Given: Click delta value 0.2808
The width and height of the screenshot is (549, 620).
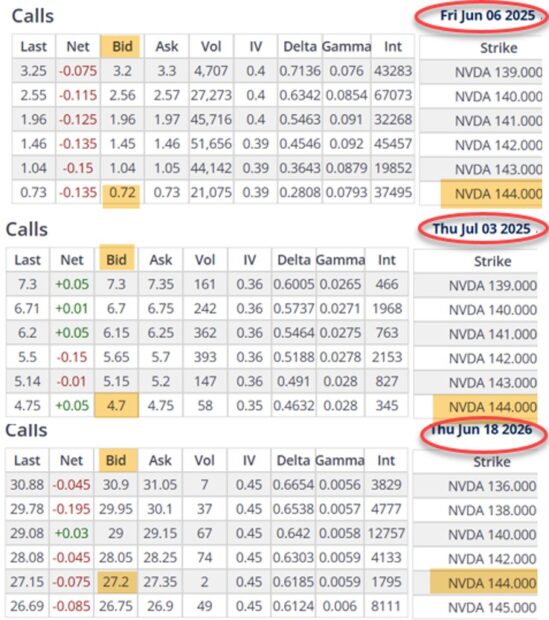Looking at the screenshot, I should (x=300, y=193).
